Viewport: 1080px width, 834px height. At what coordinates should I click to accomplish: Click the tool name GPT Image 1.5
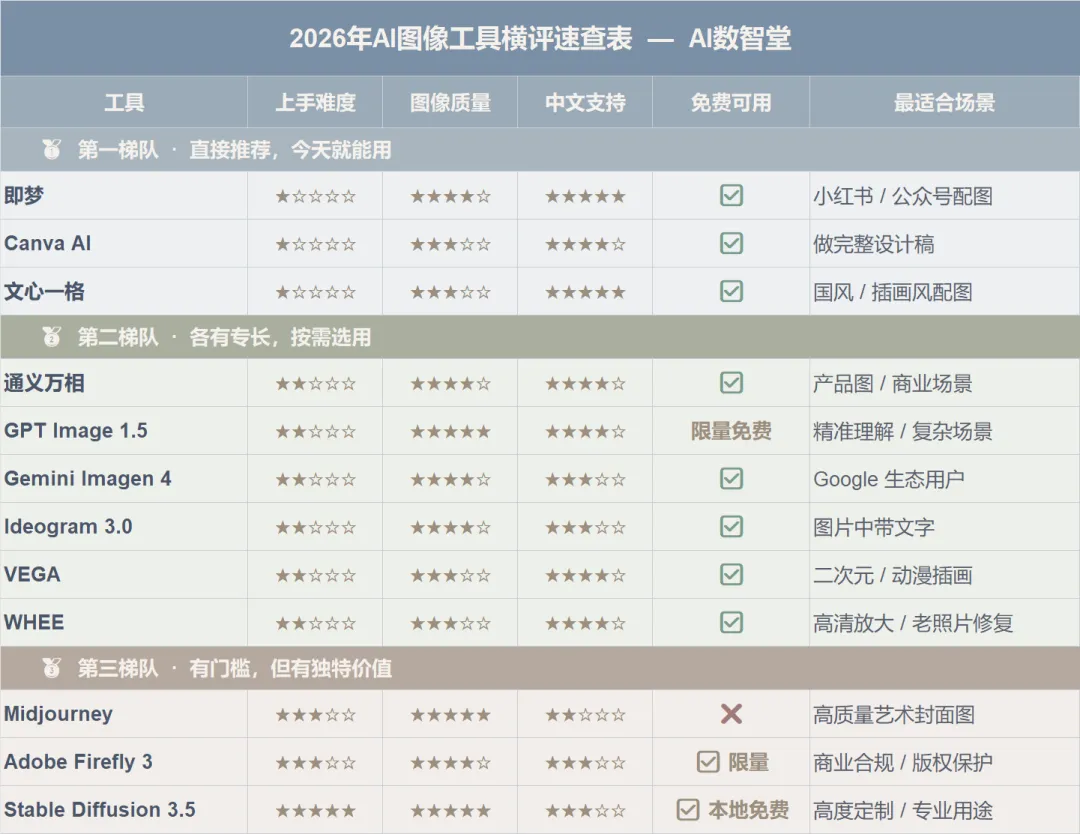click(76, 430)
